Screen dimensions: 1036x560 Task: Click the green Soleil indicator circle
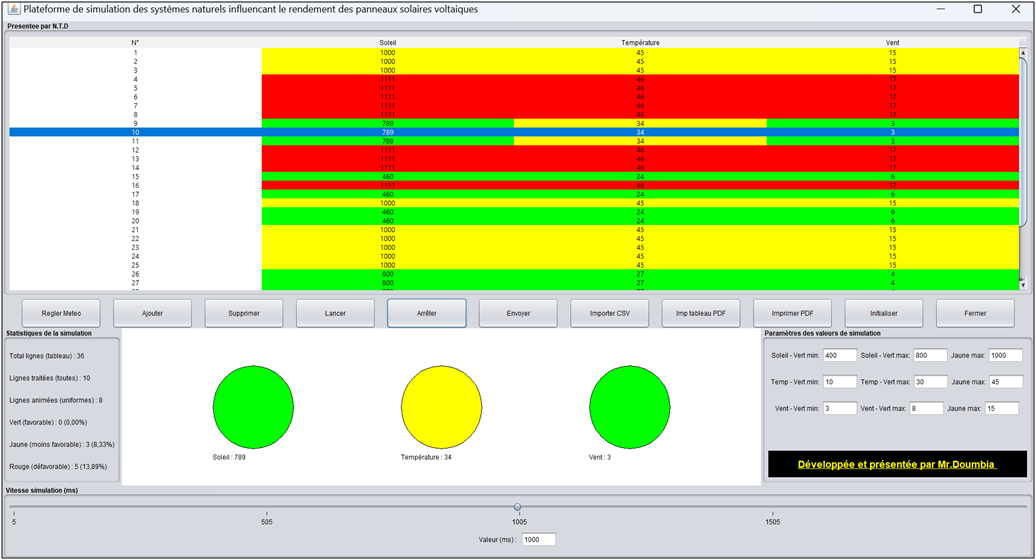click(x=253, y=407)
